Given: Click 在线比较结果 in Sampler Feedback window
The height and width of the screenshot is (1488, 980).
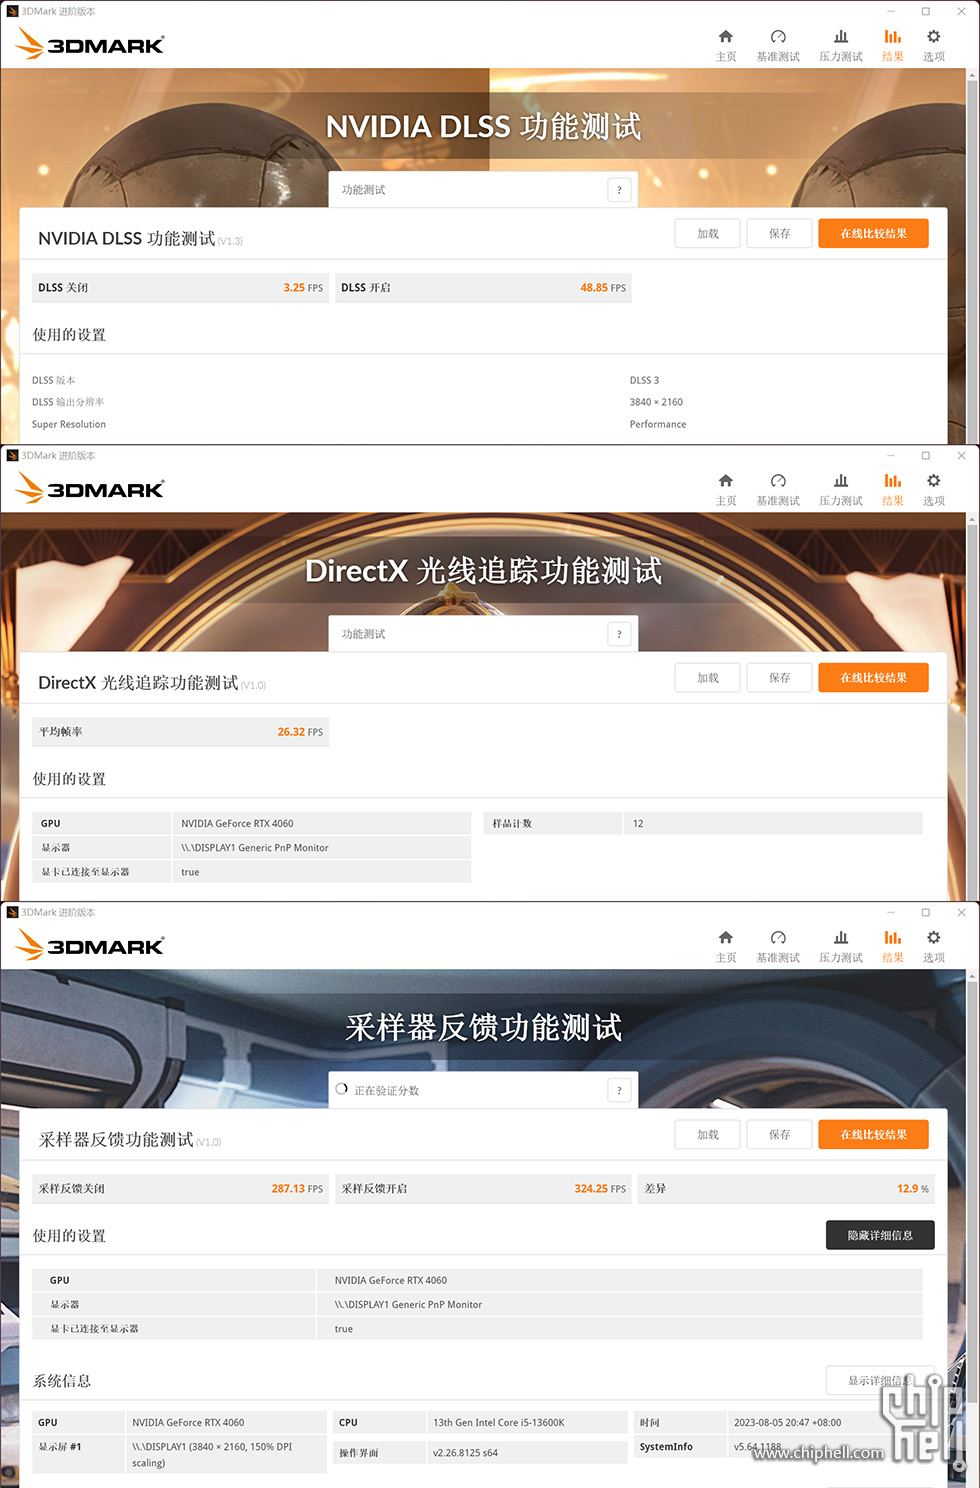Looking at the screenshot, I should tap(873, 1135).
